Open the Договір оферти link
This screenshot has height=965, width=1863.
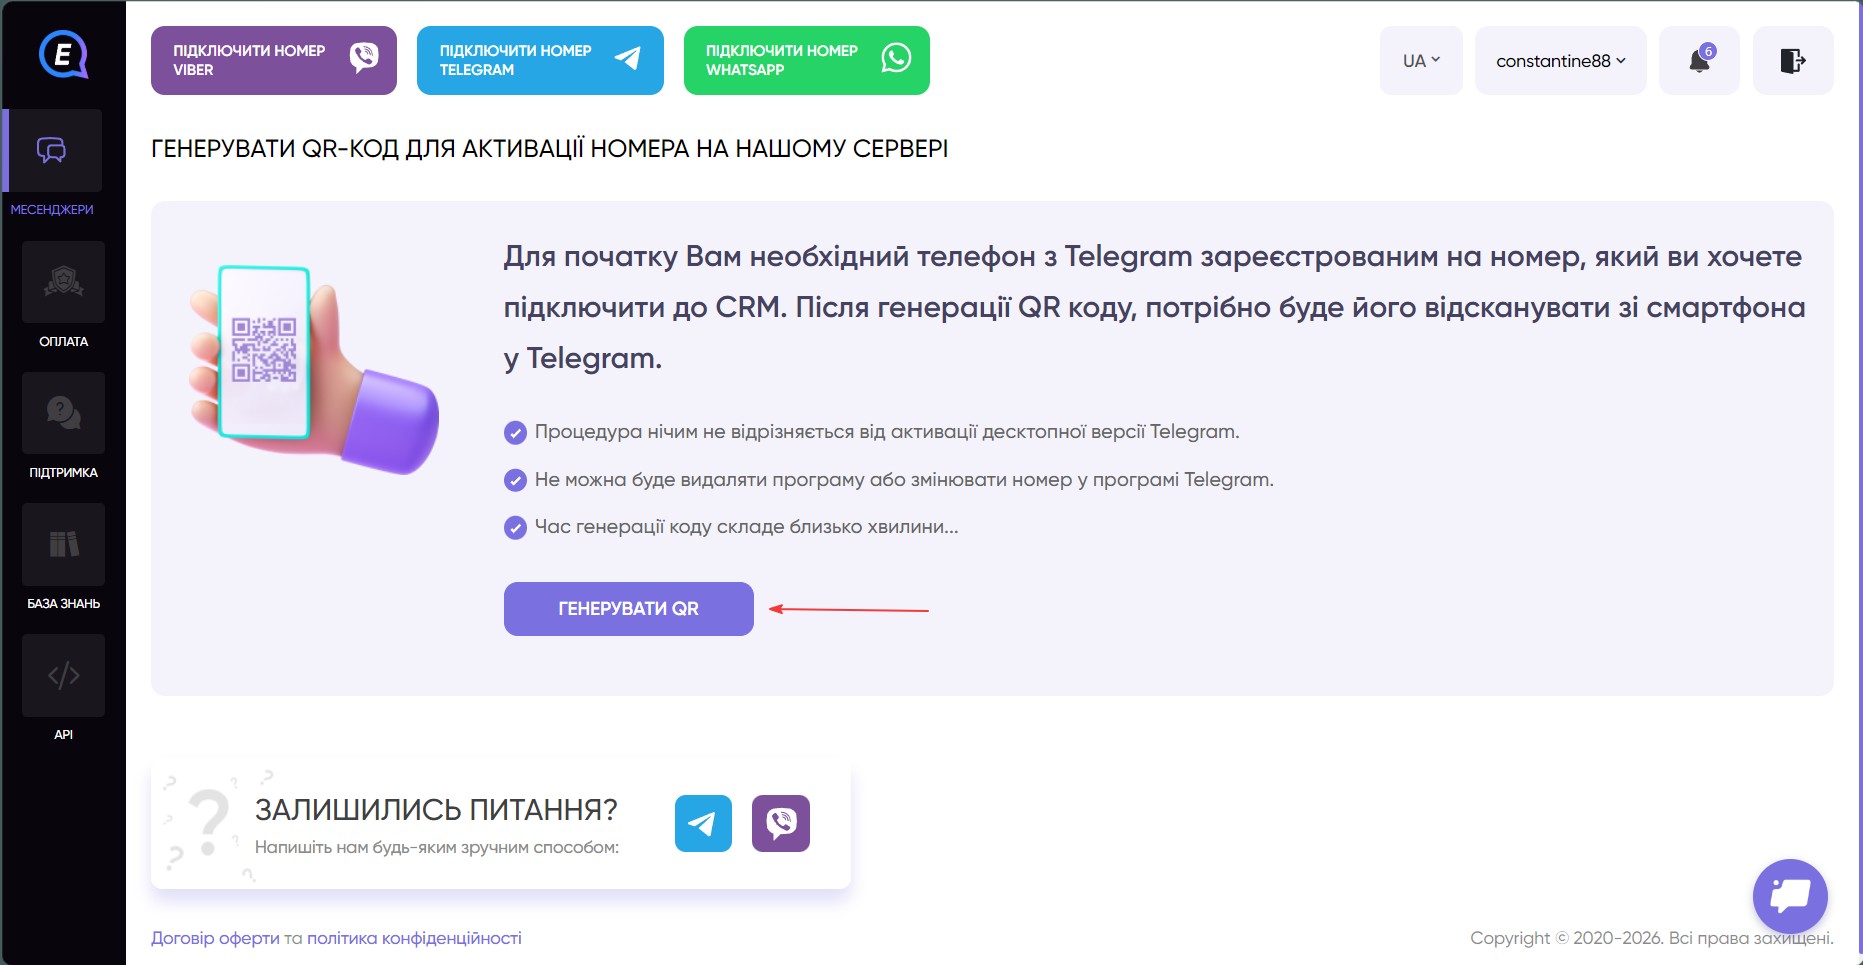tap(215, 938)
